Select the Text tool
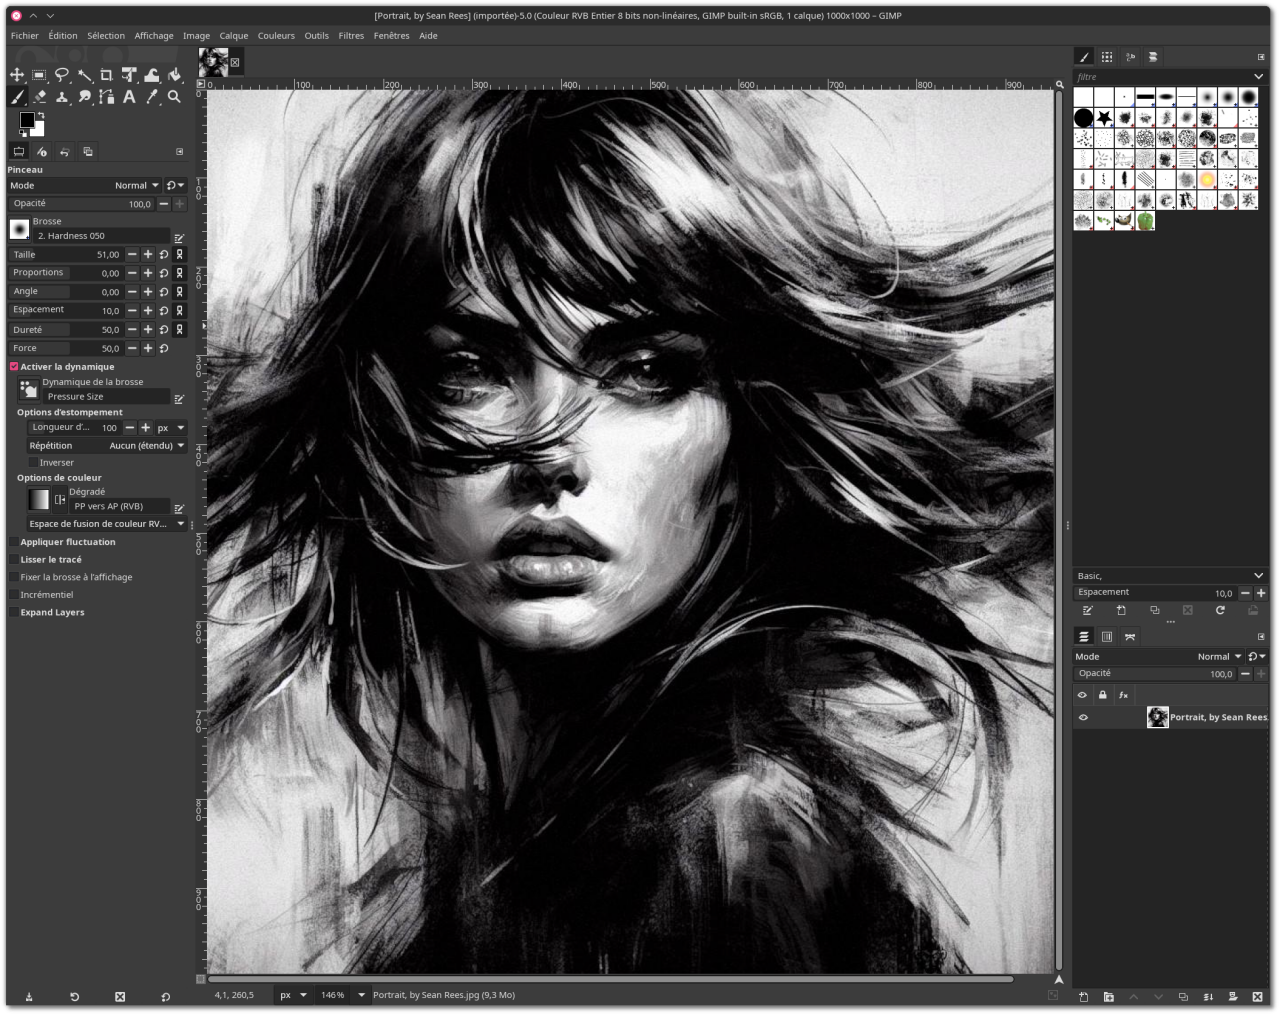Image resolution: width=1280 pixels, height=1015 pixels. [x=129, y=97]
